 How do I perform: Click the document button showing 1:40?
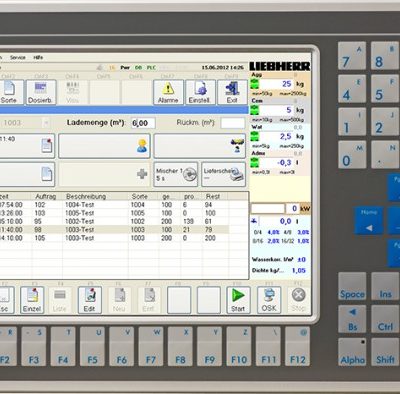pyautogui.click(x=27, y=146)
